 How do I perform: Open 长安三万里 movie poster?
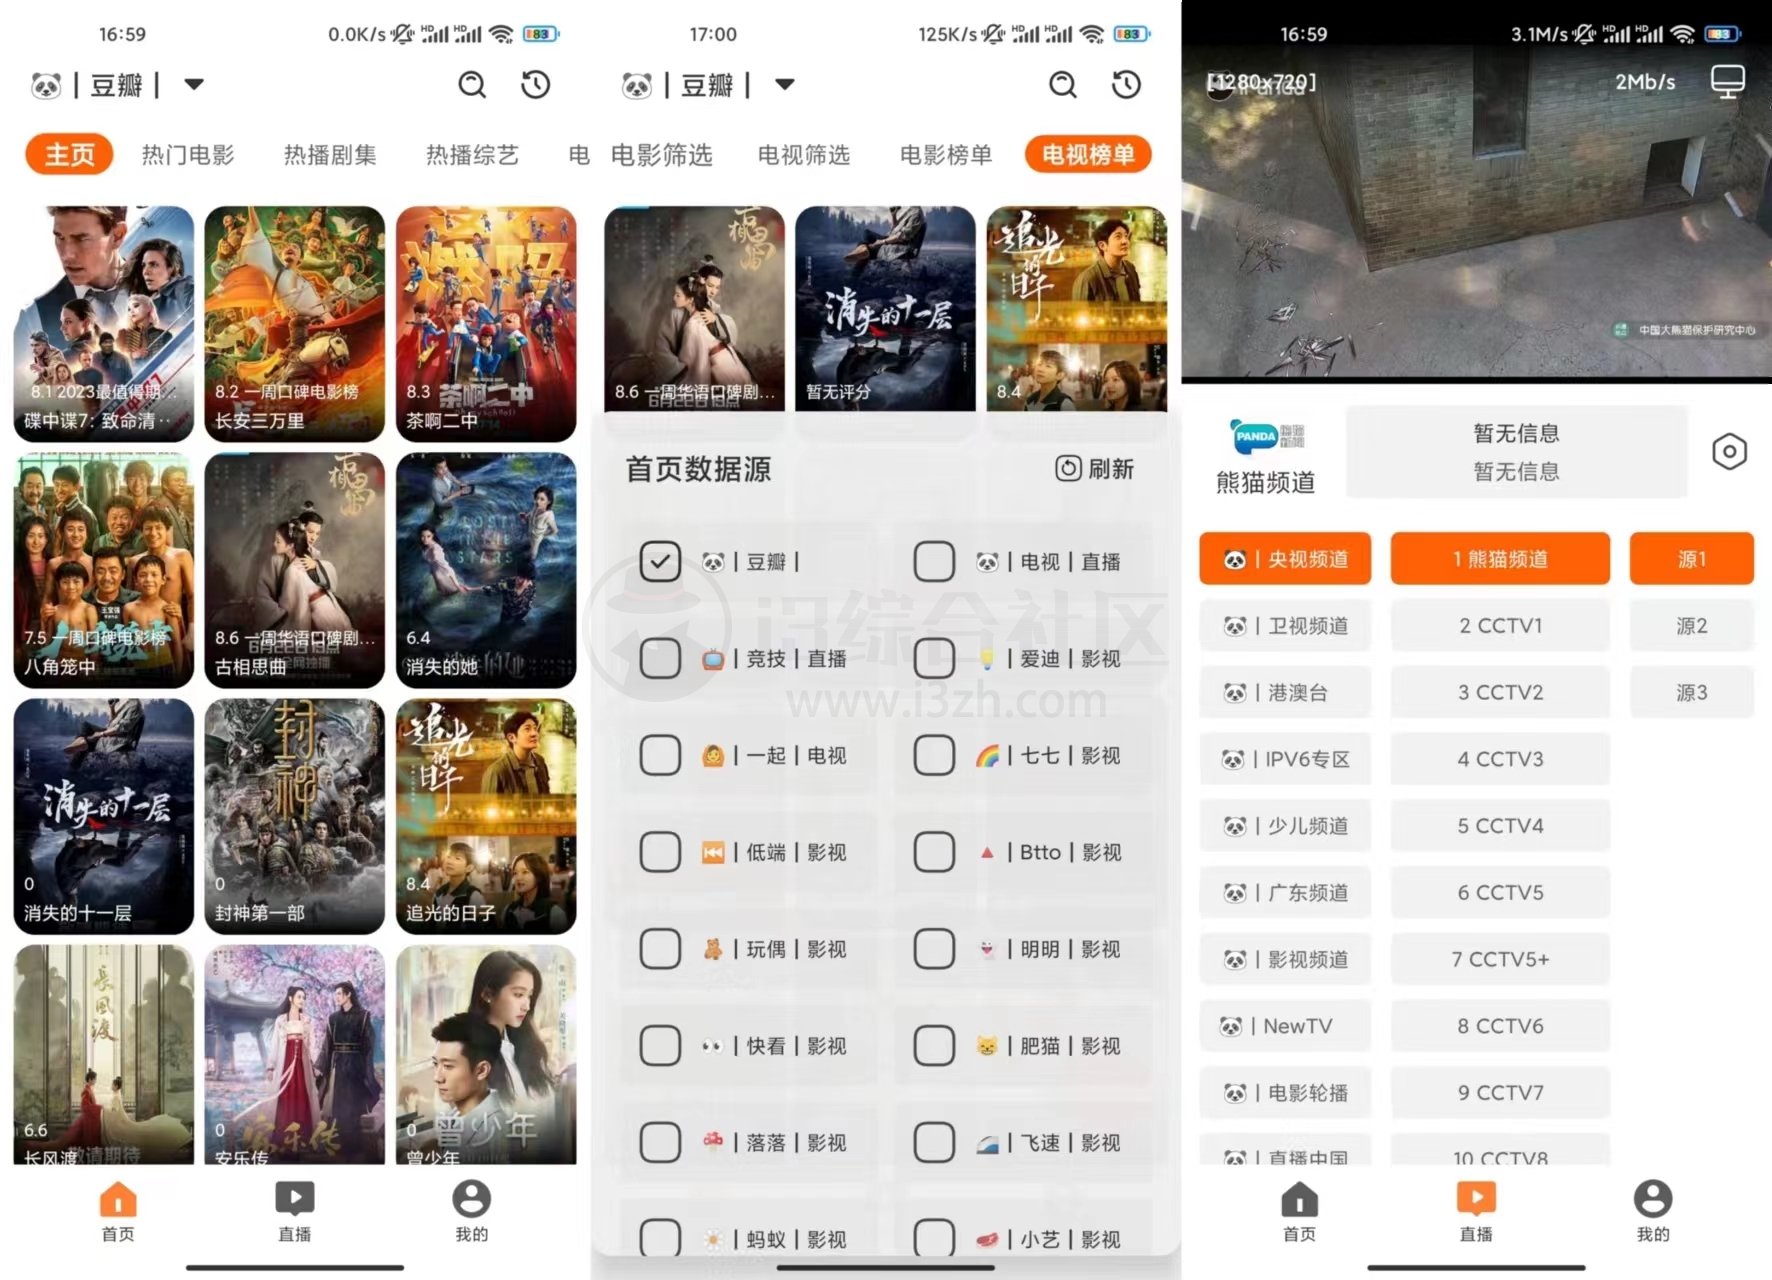295,324
